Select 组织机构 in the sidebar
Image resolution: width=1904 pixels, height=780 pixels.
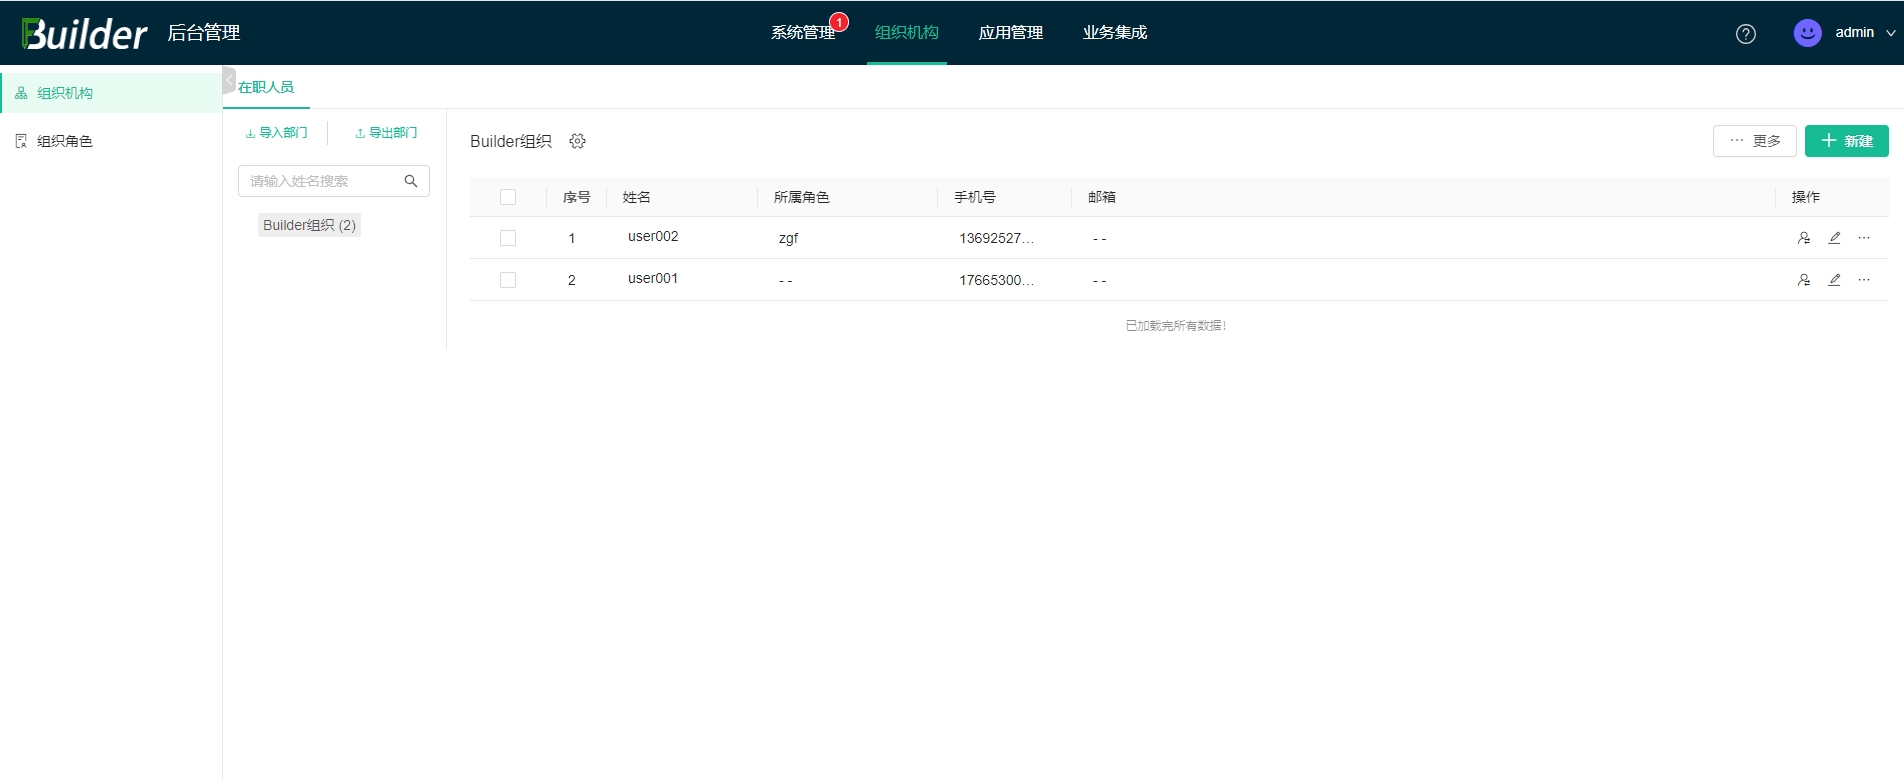click(x=111, y=93)
